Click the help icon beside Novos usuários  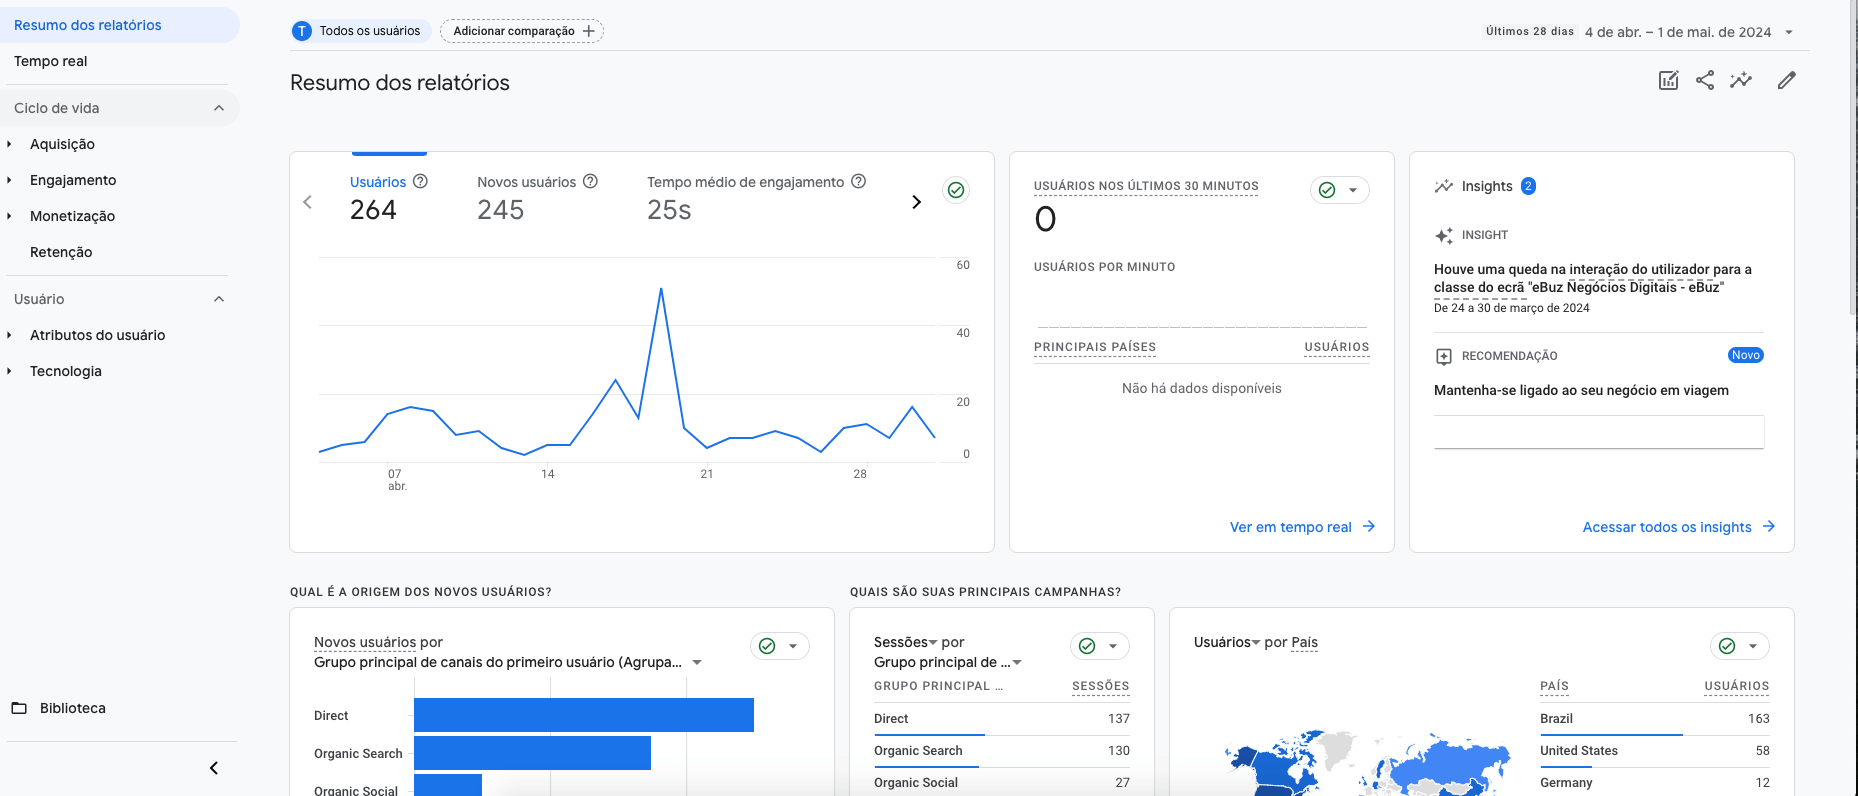(x=590, y=181)
